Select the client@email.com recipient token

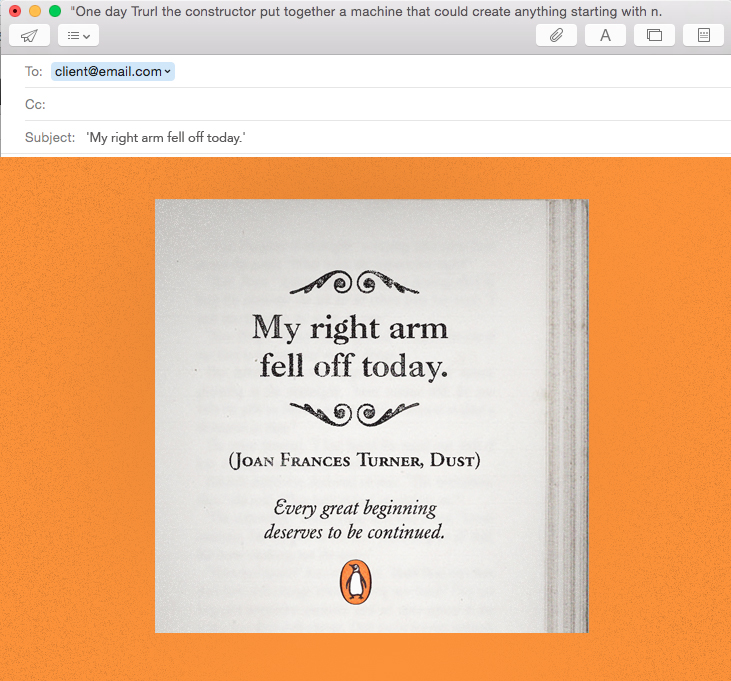click(x=113, y=71)
